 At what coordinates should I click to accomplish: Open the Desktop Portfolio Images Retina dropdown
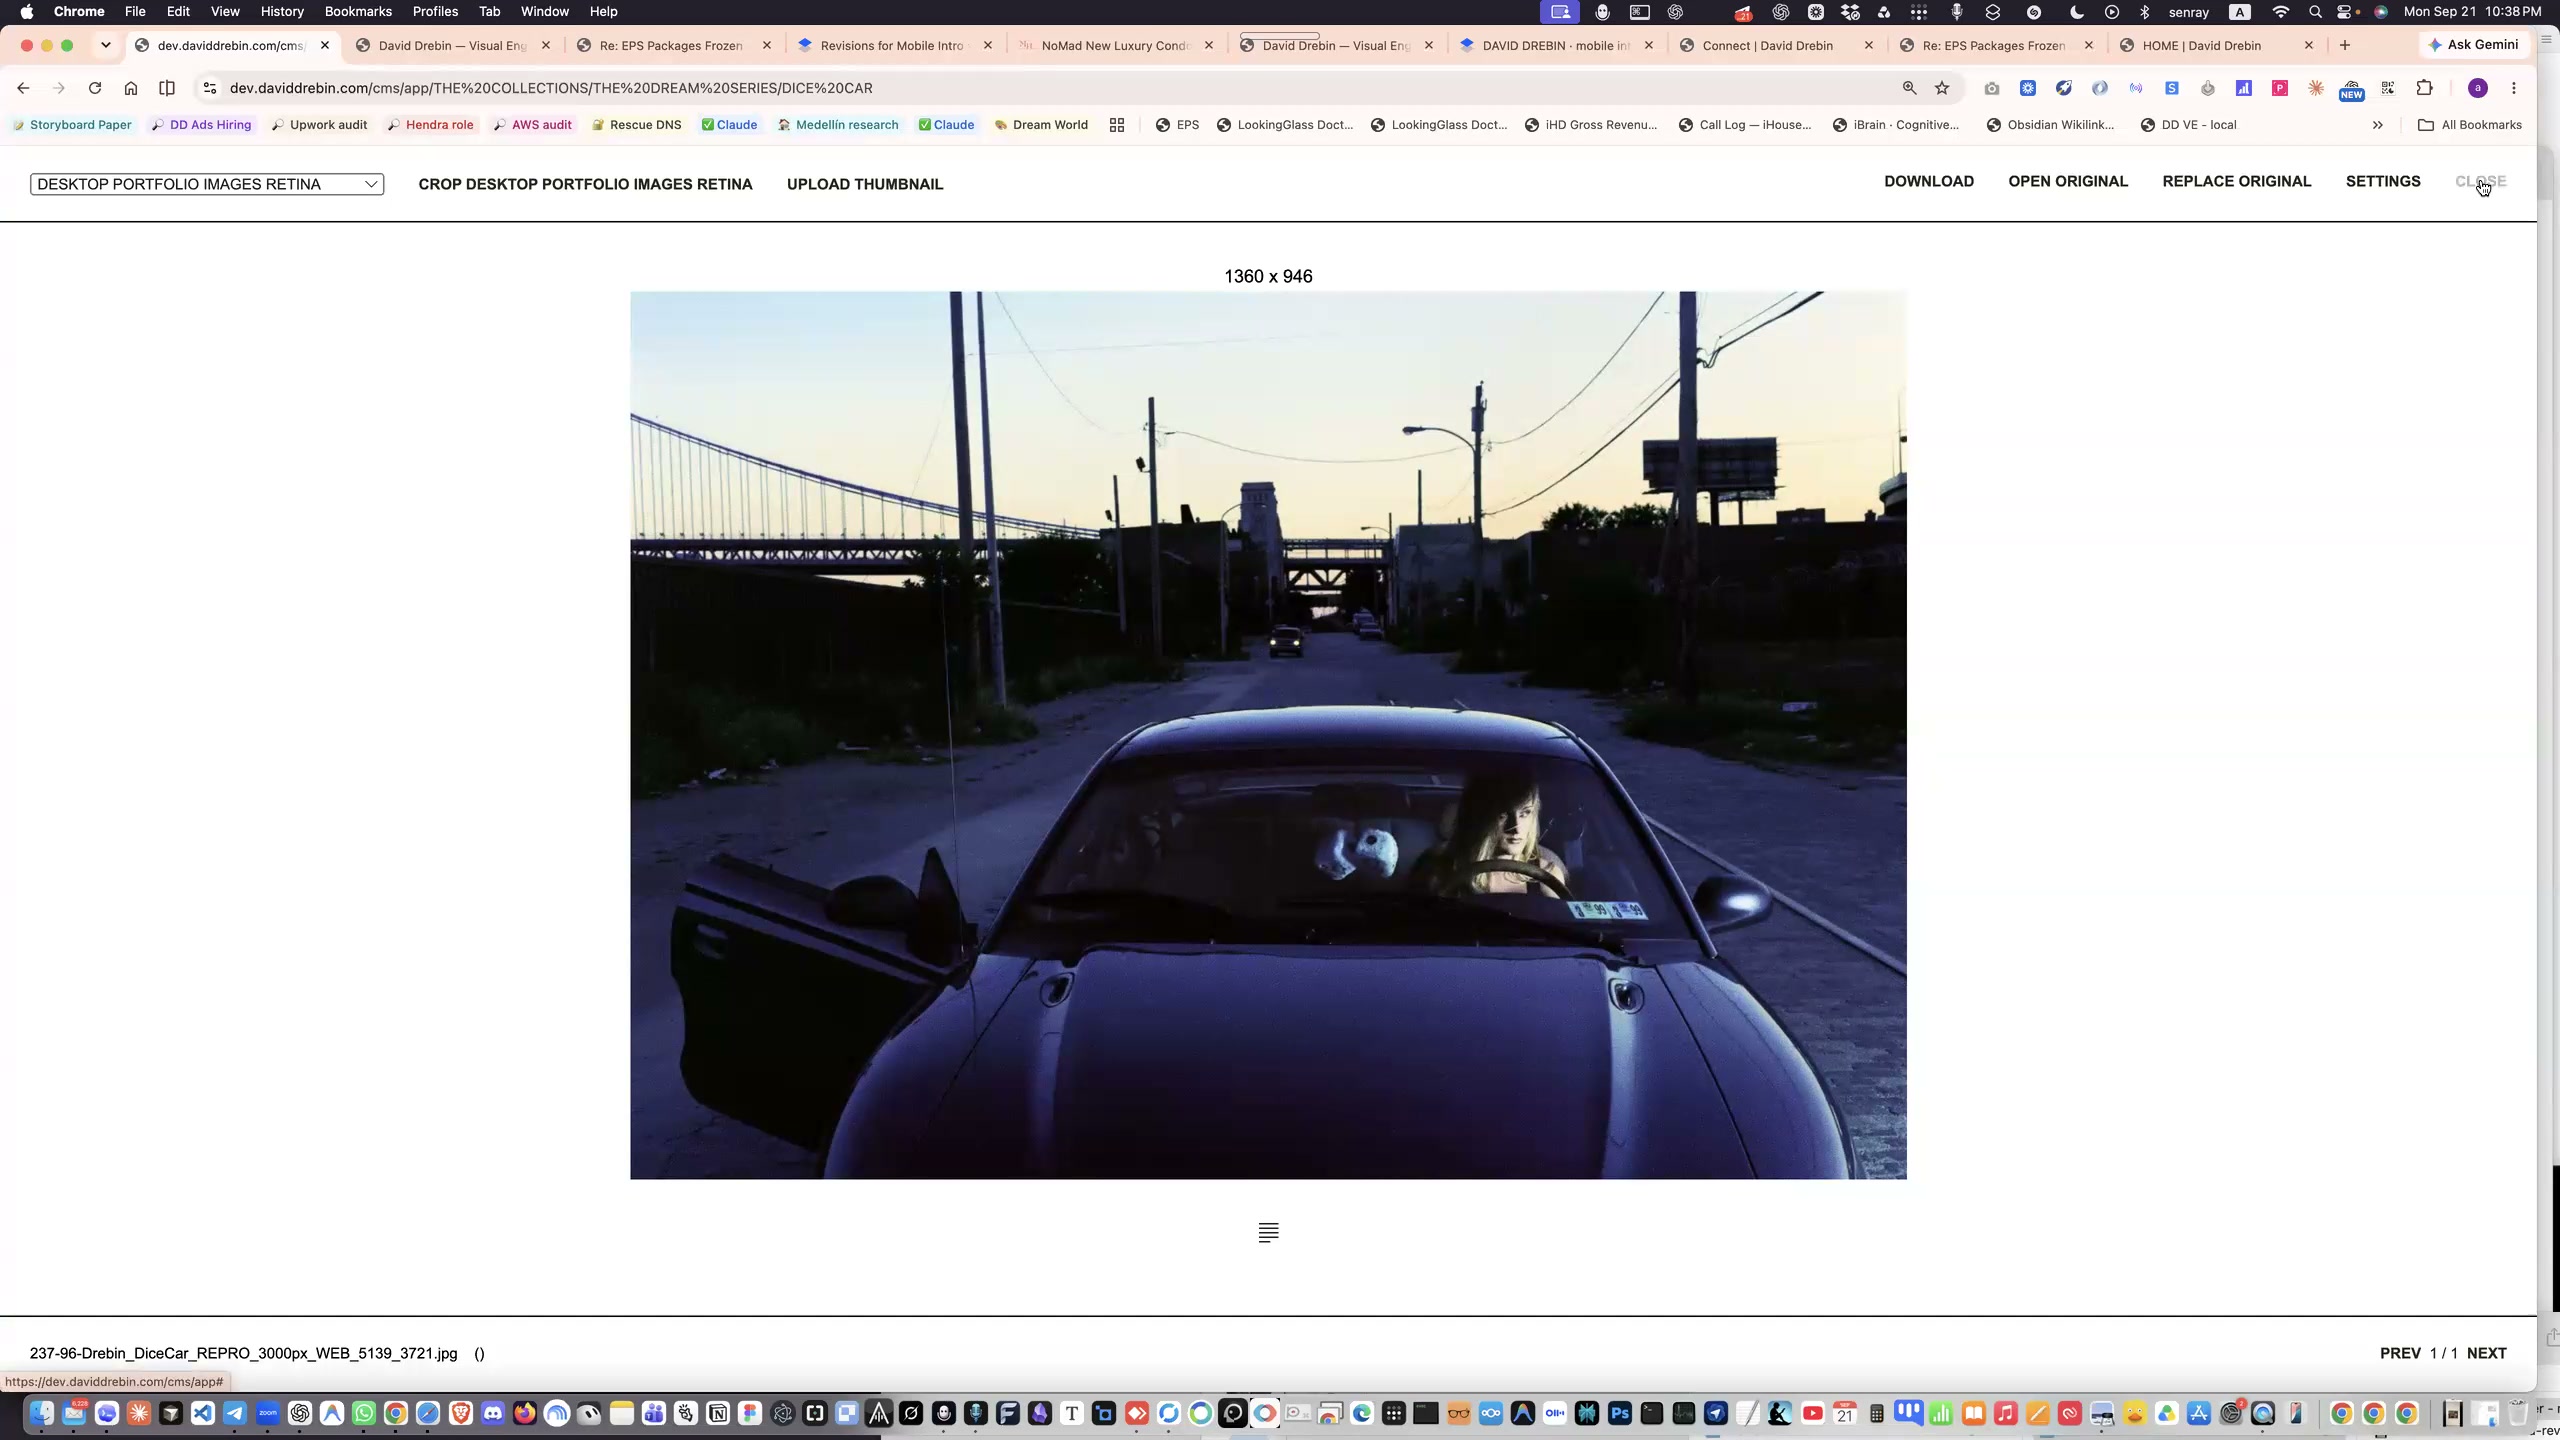[207, 184]
